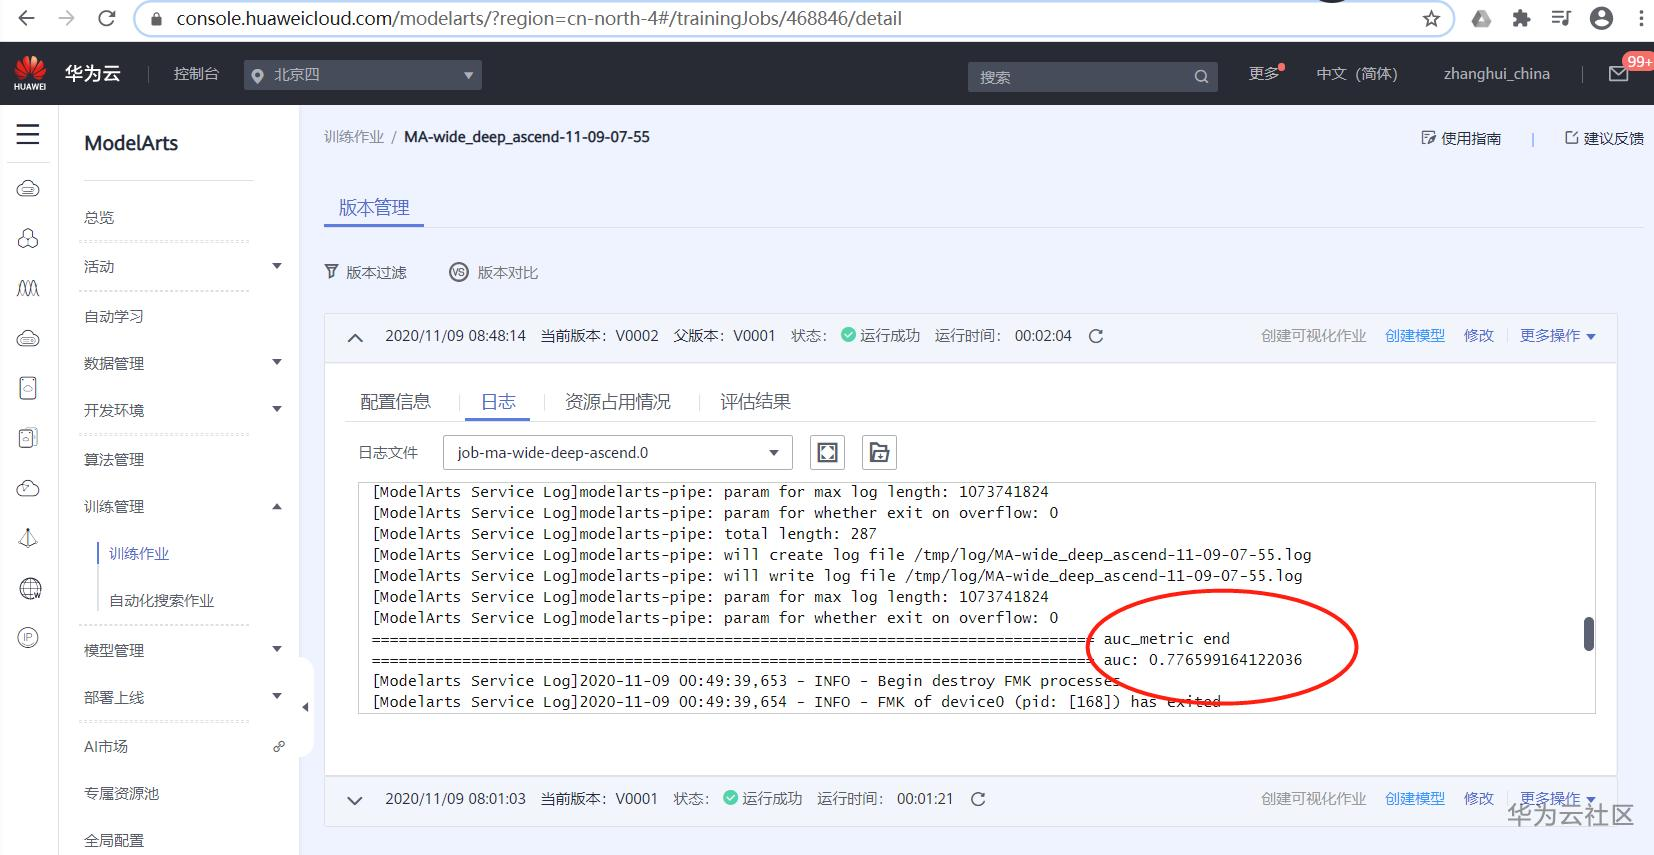This screenshot has height=855, width=1654.
Task: Expand the log to full screen
Action: tap(828, 452)
